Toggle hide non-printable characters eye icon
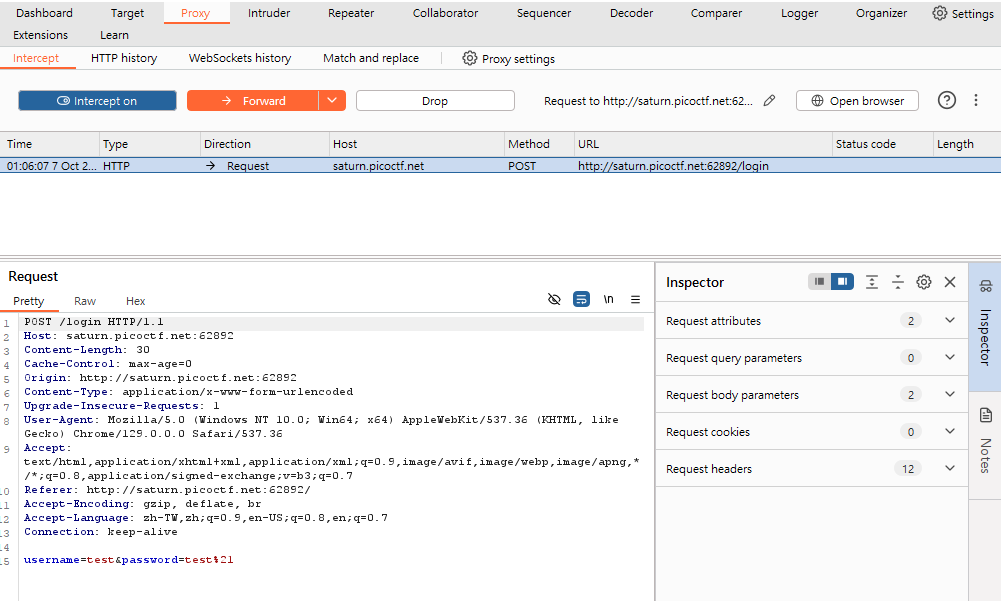This screenshot has width=1001, height=601. (554, 299)
